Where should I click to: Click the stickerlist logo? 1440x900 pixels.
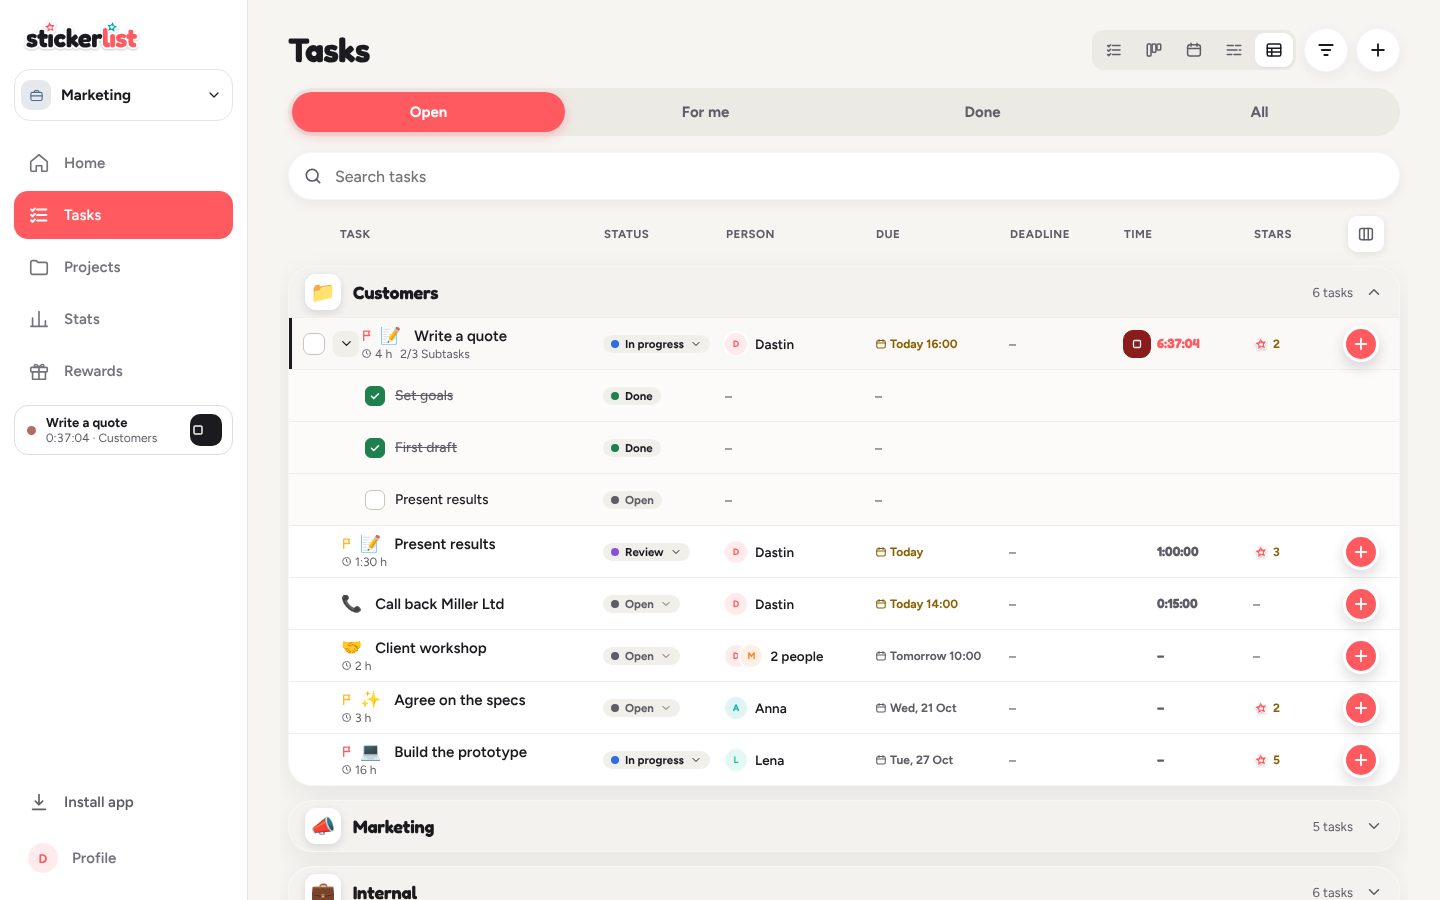point(81,37)
